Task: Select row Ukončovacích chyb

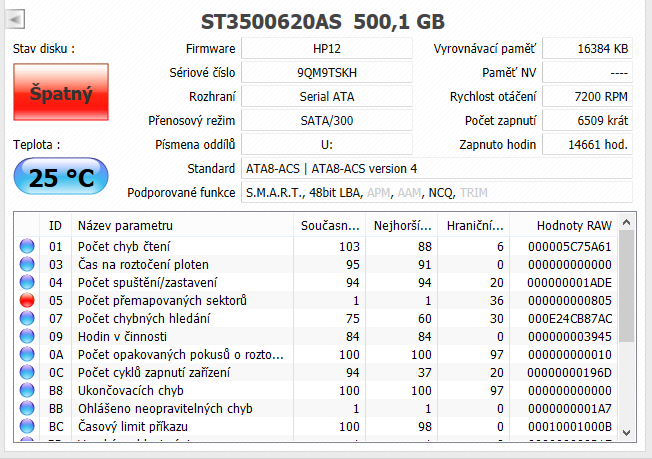Action: (316, 390)
